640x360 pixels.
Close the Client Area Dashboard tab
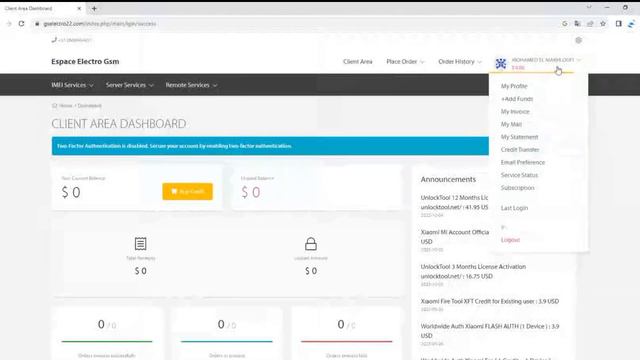click(x=79, y=8)
